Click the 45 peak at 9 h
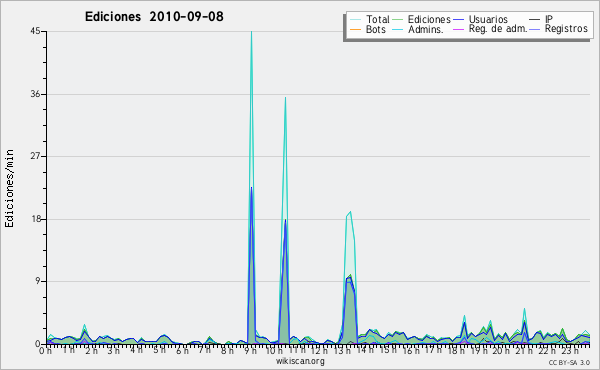 [251, 32]
